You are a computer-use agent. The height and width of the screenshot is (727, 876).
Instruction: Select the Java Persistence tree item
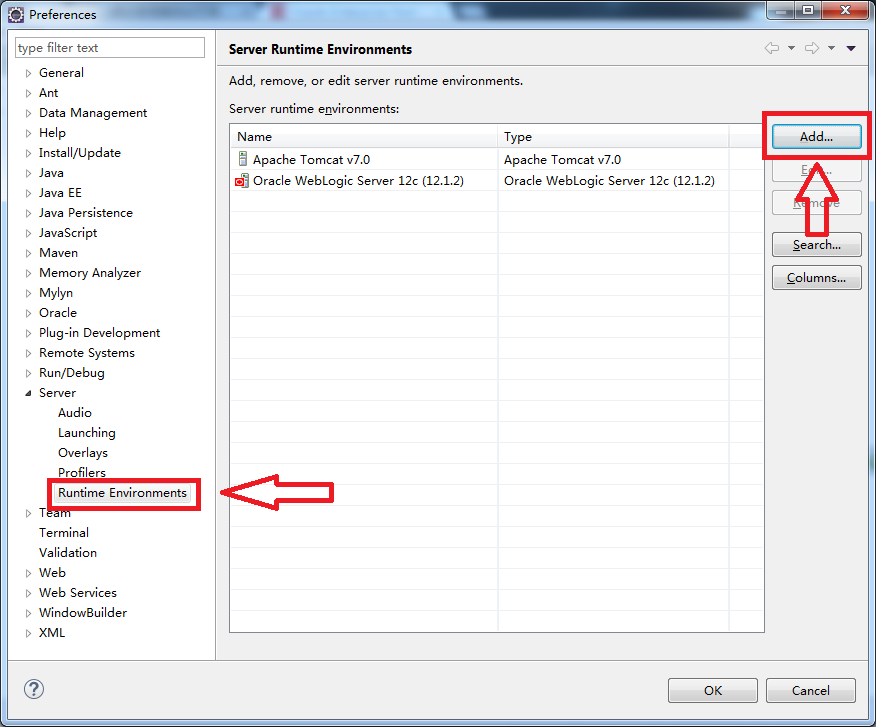(85, 213)
